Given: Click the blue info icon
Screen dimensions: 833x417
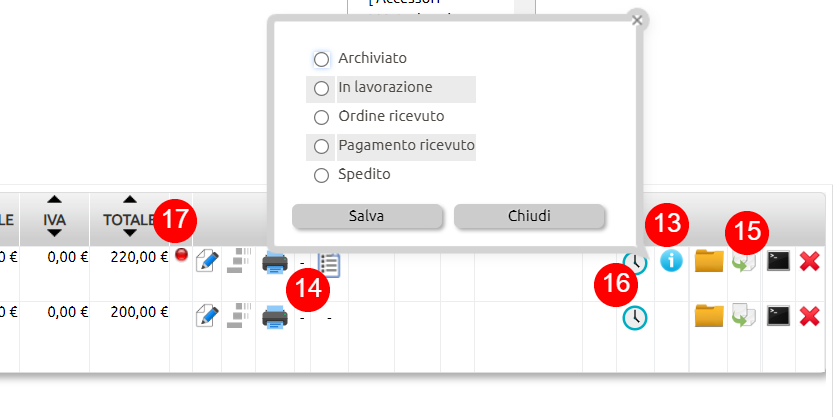Looking at the screenshot, I should 672,261.
